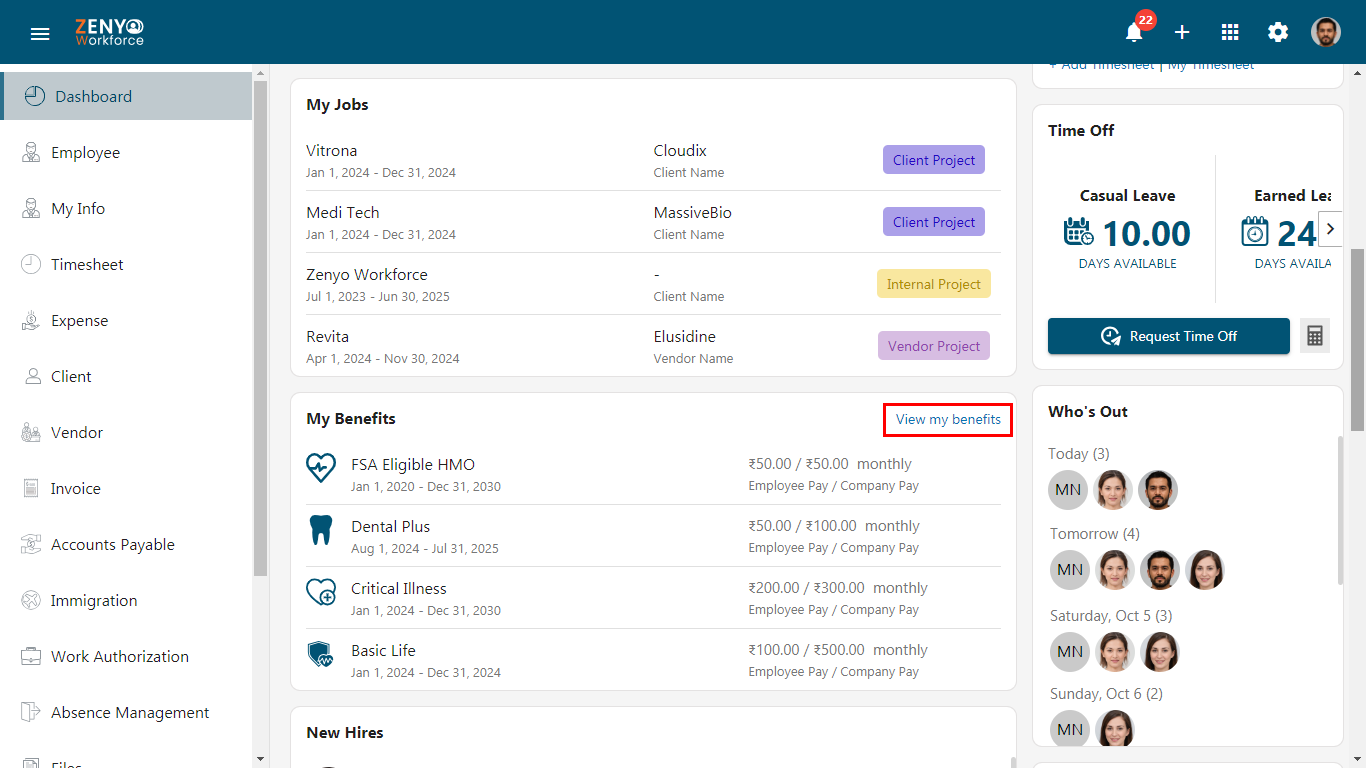Click the Zenyo Workforce logo
1366x768 pixels.
(x=110, y=32)
